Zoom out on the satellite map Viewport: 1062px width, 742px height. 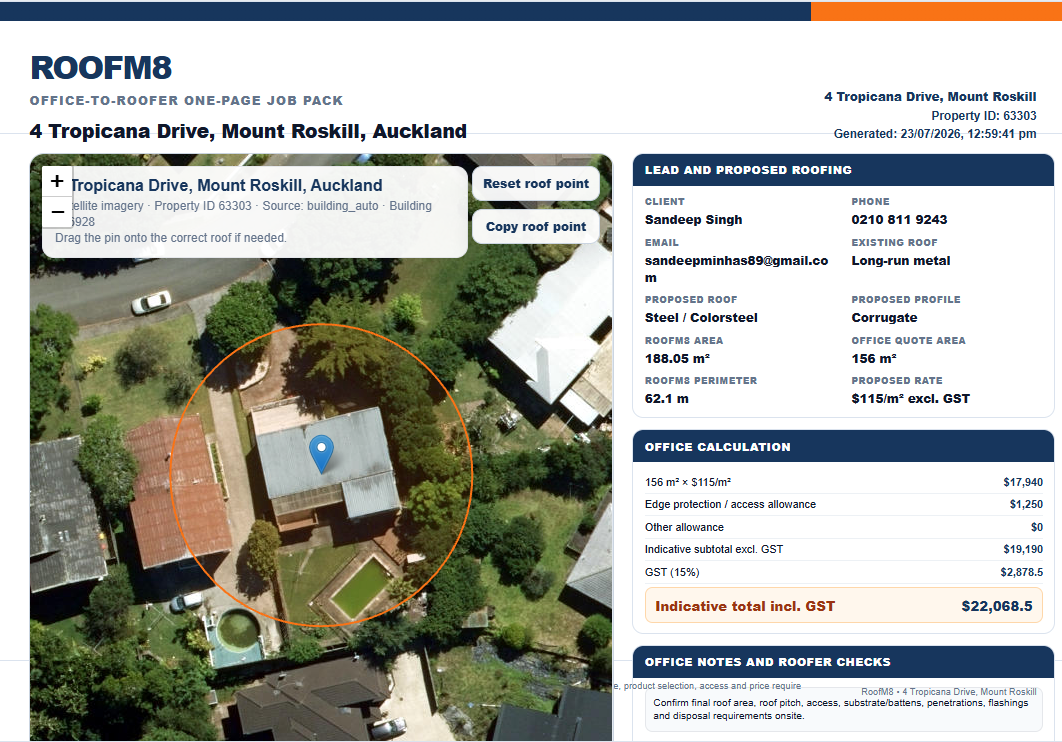tap(58, 212)
